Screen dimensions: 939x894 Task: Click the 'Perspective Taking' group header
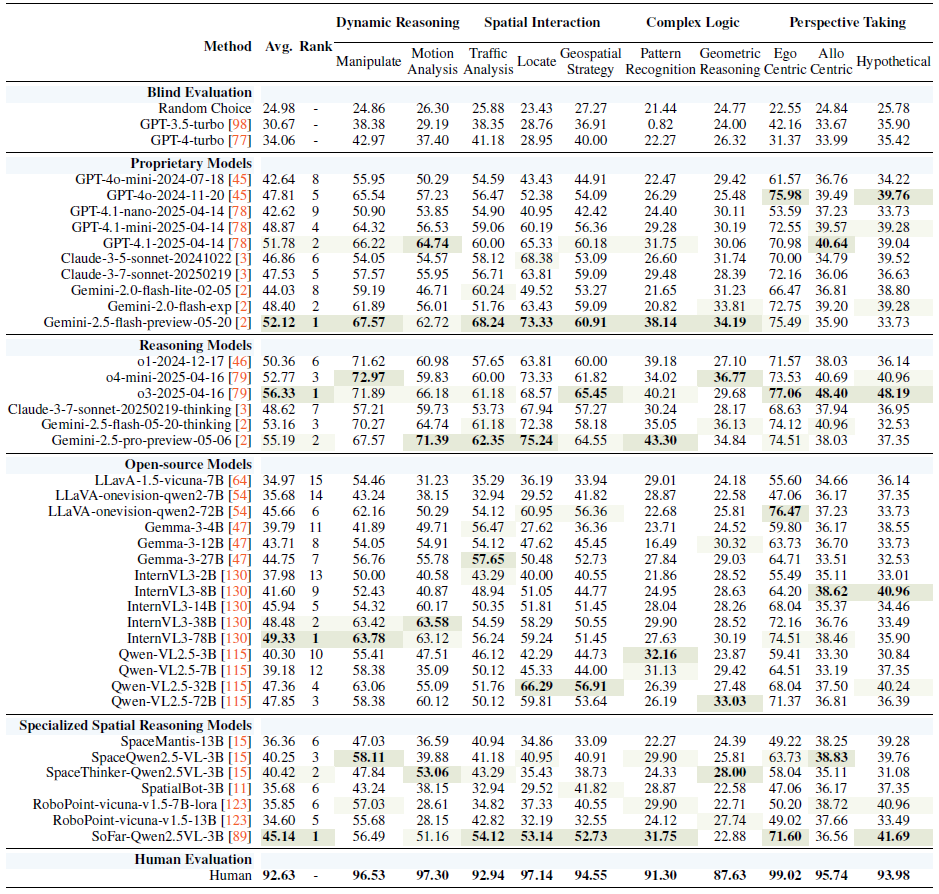(x=847, y=23)
